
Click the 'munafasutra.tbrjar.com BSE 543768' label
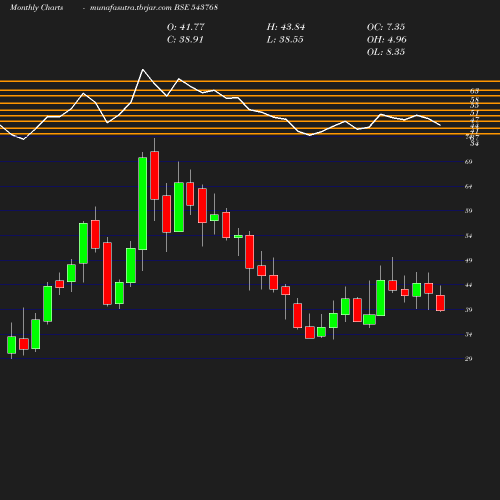(154, 7)
